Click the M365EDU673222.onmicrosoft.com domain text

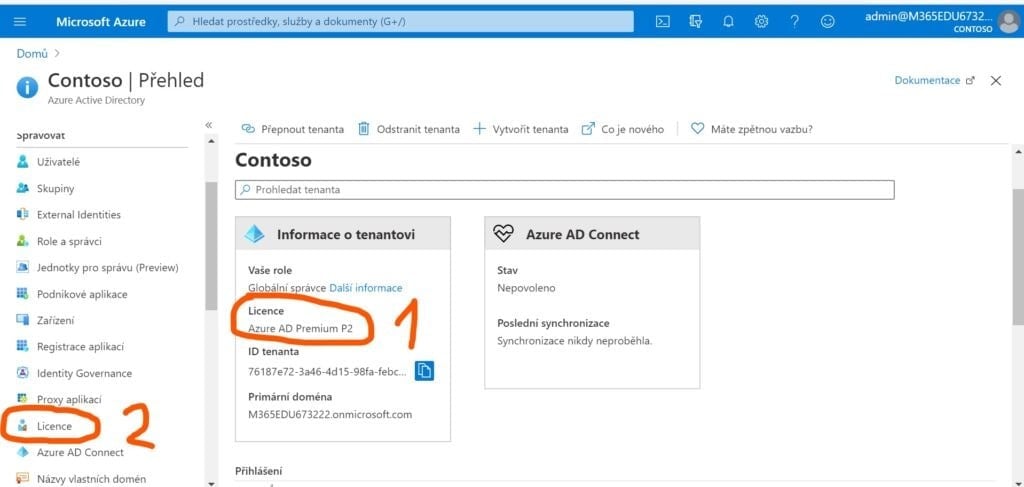330,414
